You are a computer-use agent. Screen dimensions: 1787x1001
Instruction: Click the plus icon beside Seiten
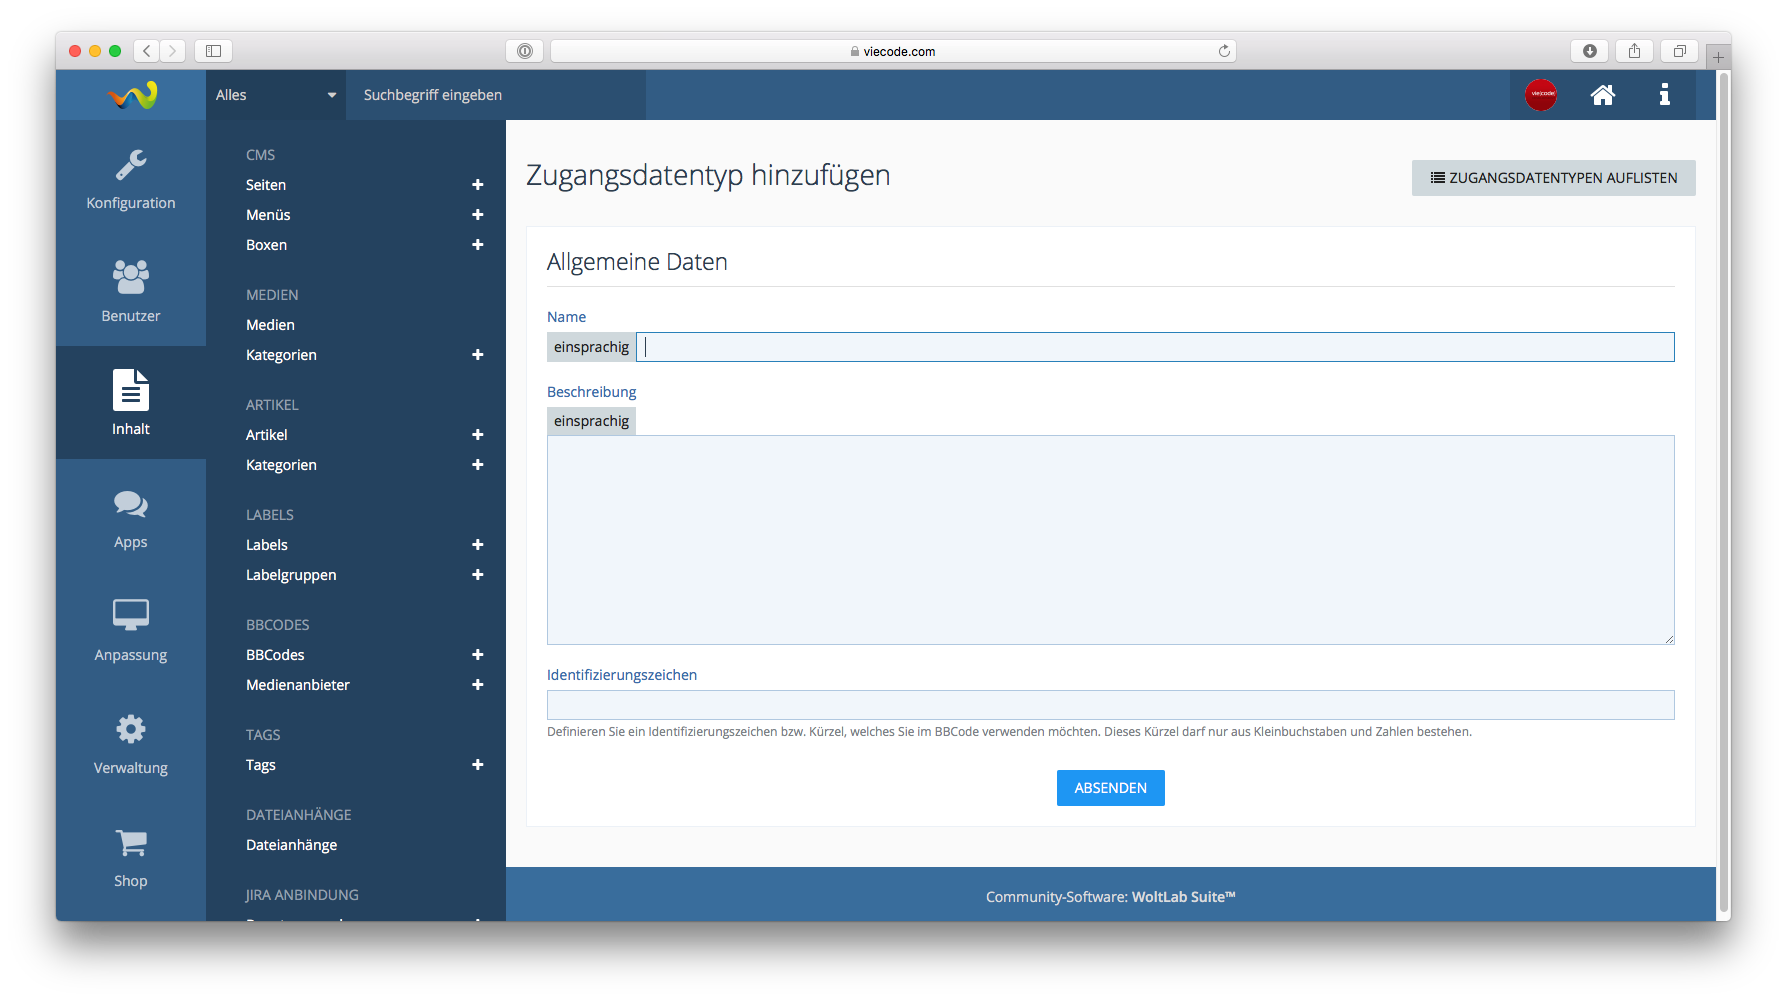477,185
